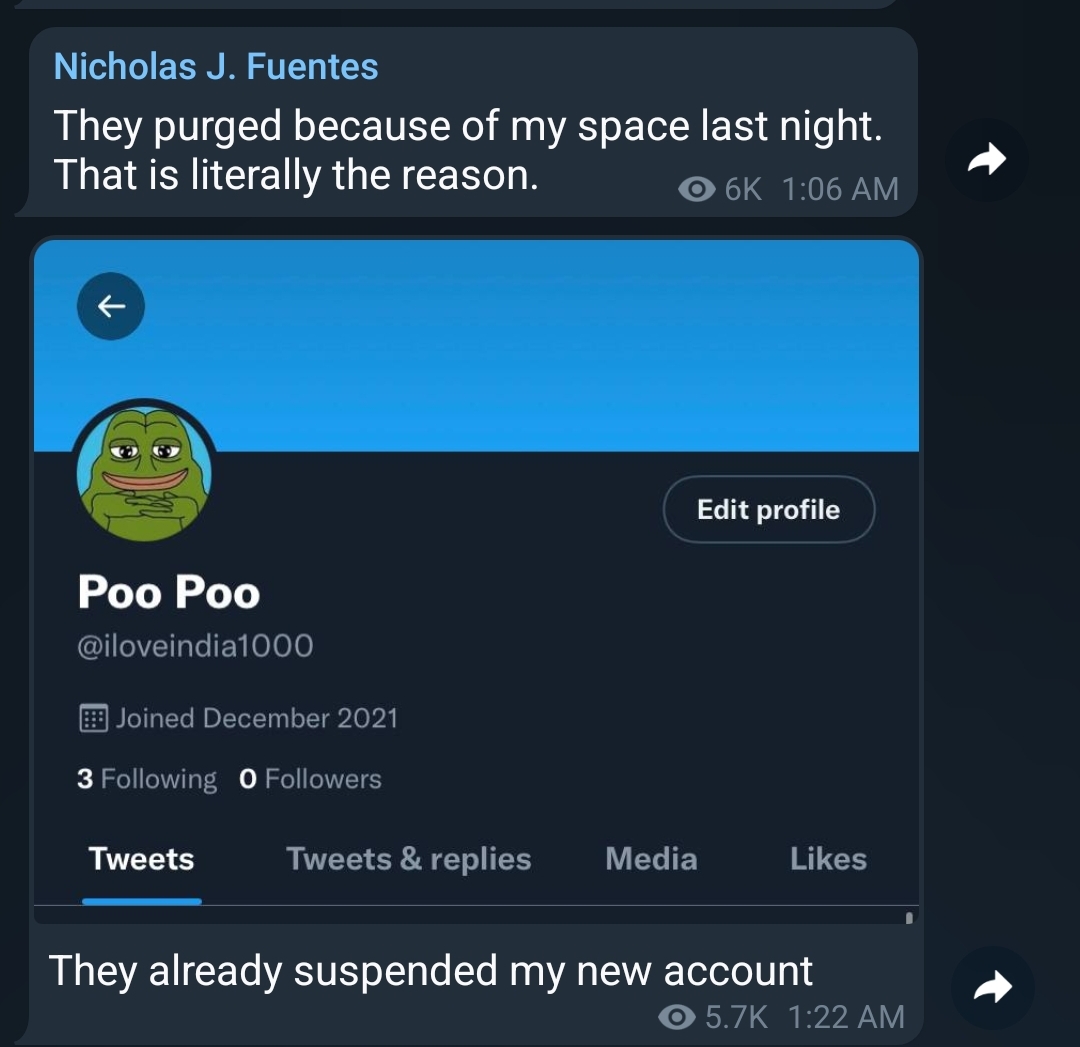Click the @iloveindia1000 handle

(x=196, y=646)
